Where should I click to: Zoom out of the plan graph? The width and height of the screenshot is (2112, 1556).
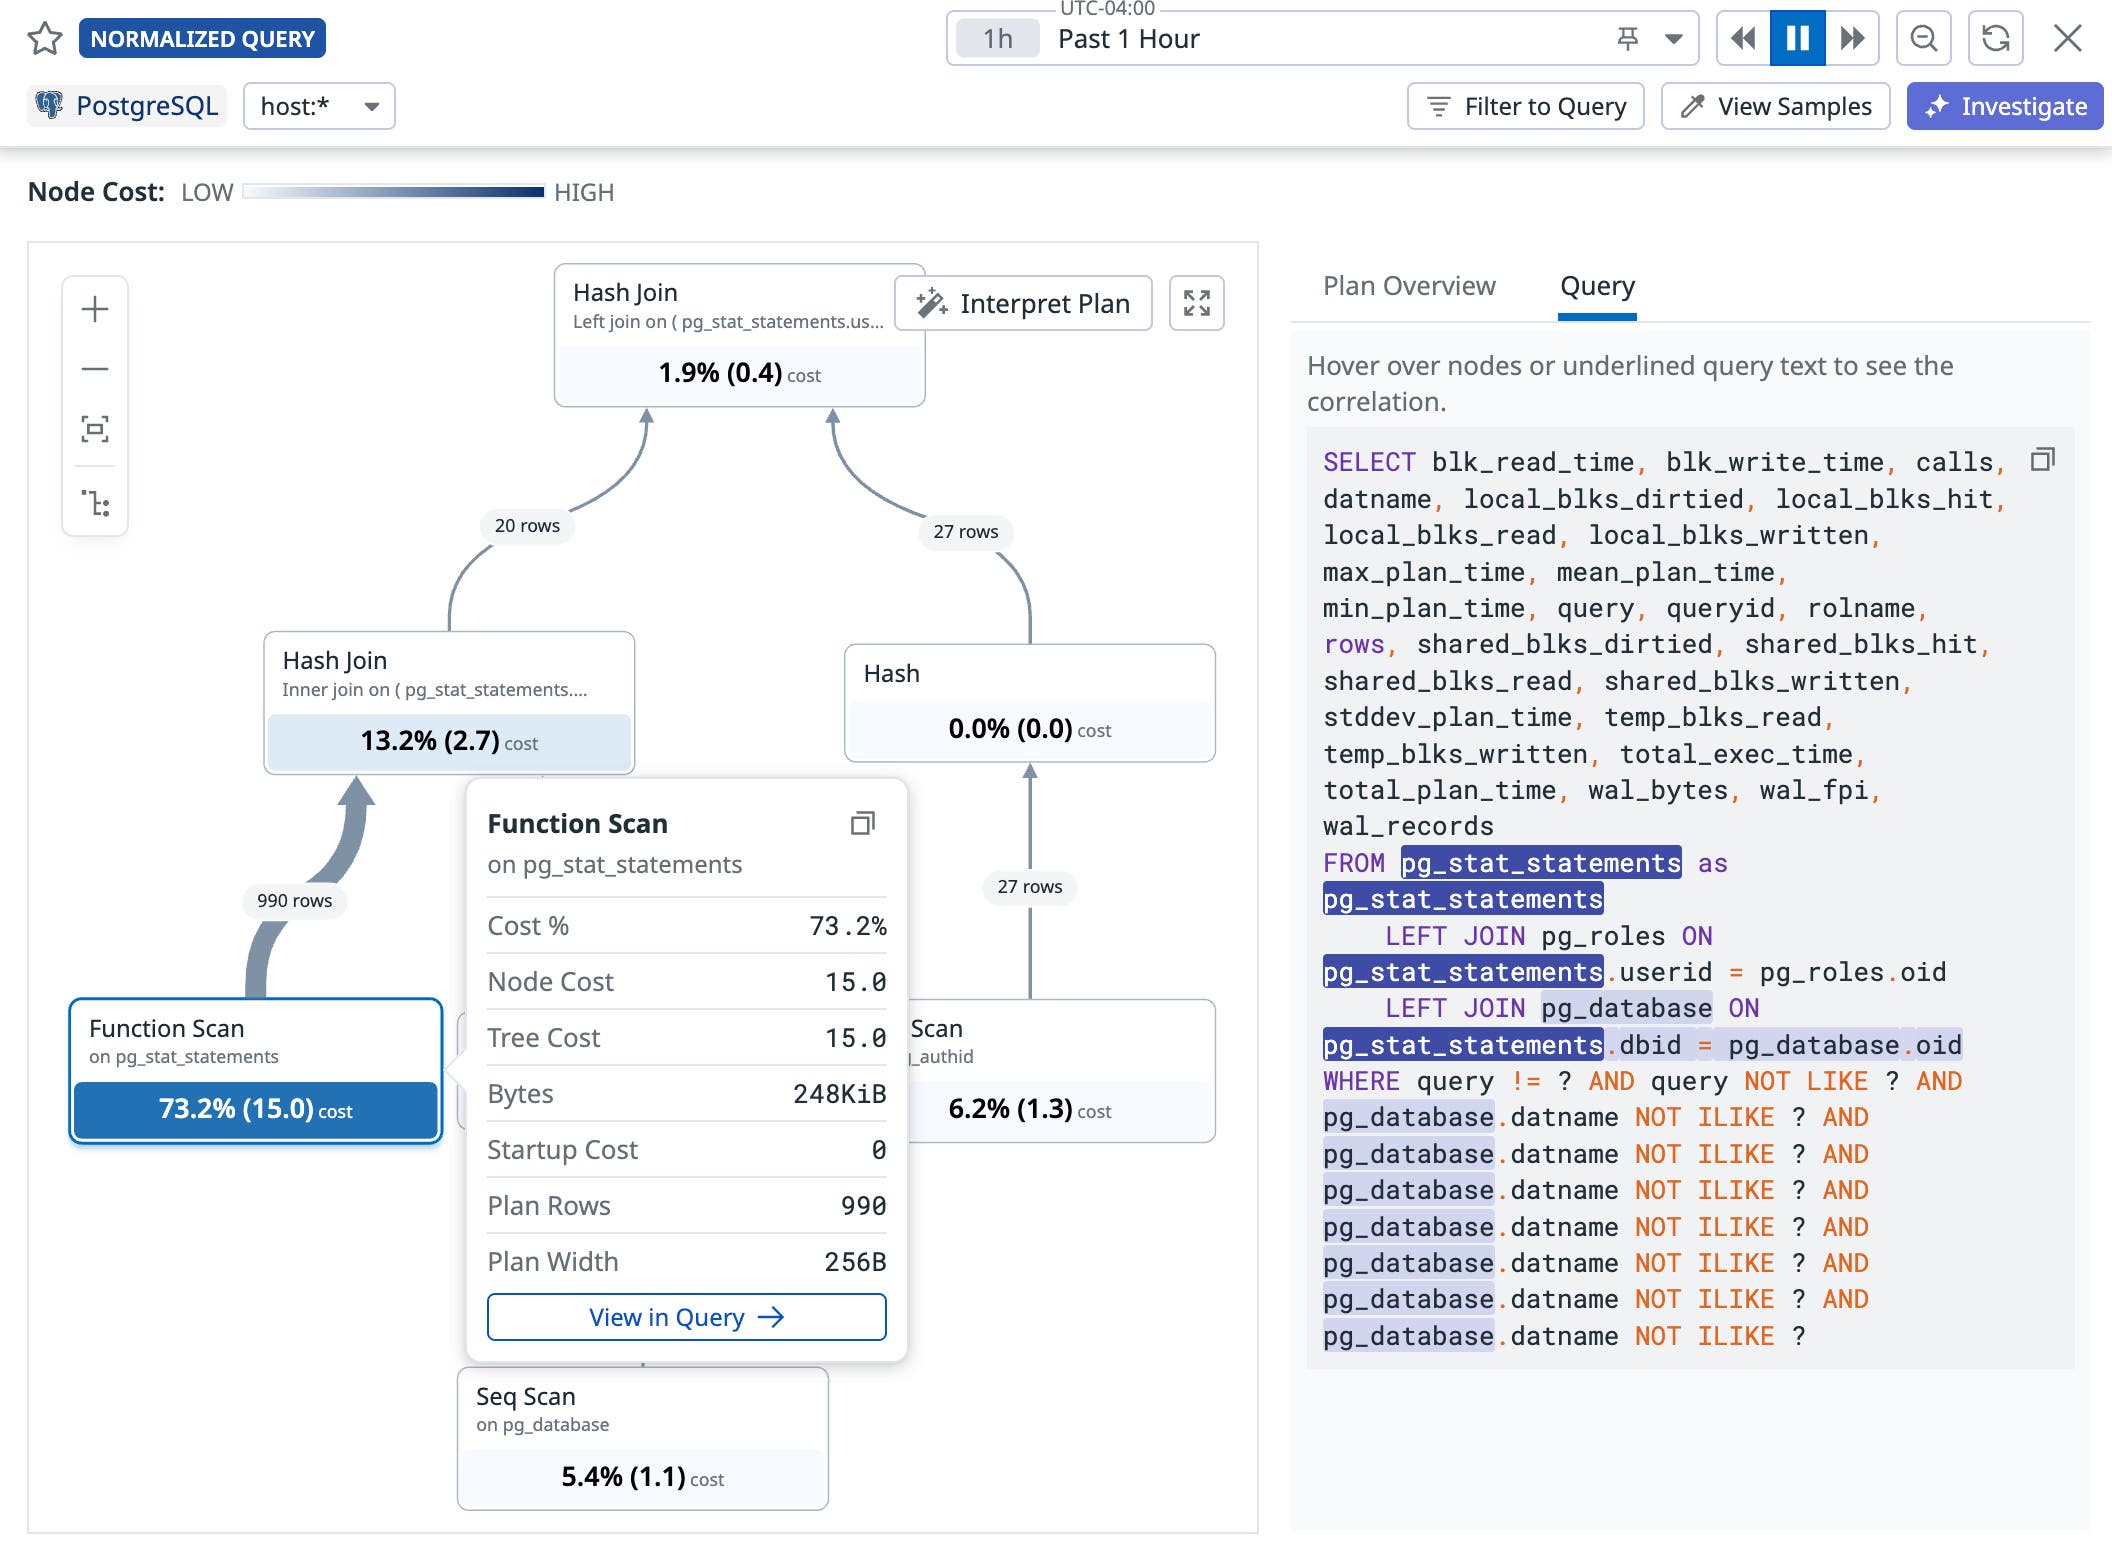95,369
